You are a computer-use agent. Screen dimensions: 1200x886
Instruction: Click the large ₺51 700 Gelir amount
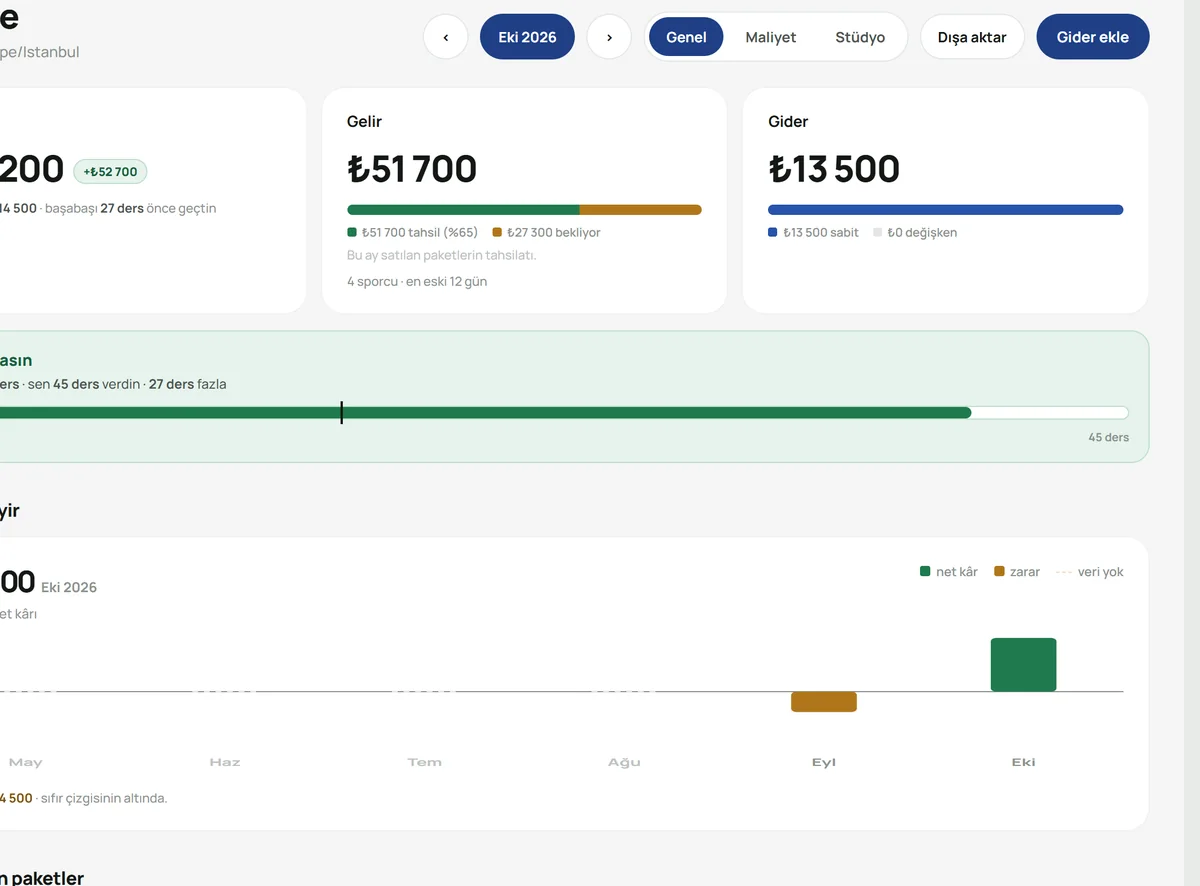point(412,169)
